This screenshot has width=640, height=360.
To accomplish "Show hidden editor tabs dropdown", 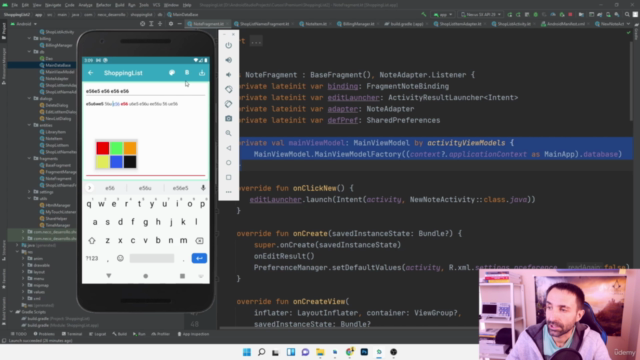I will 628,24.
